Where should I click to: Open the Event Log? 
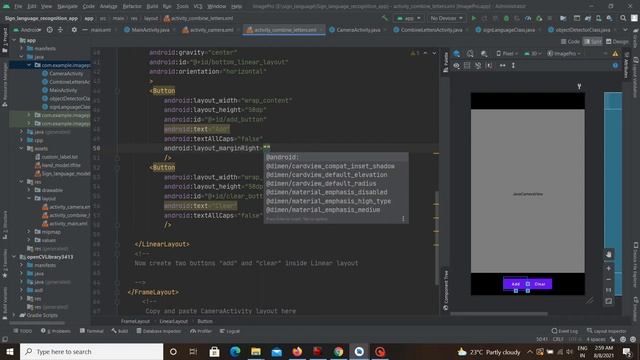tap(564, 331)
